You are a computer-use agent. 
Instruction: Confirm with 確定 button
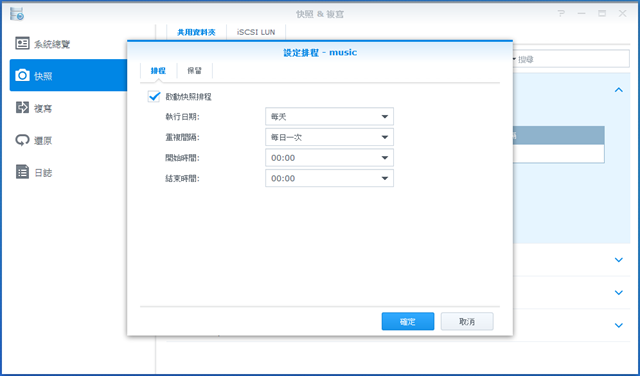pos(408,321)
